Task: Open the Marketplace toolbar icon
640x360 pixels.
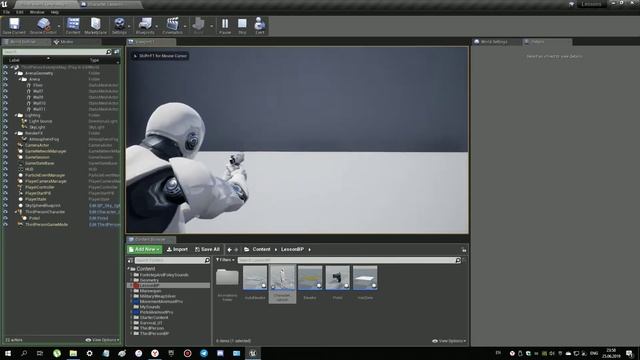Action: click(96, 24)
